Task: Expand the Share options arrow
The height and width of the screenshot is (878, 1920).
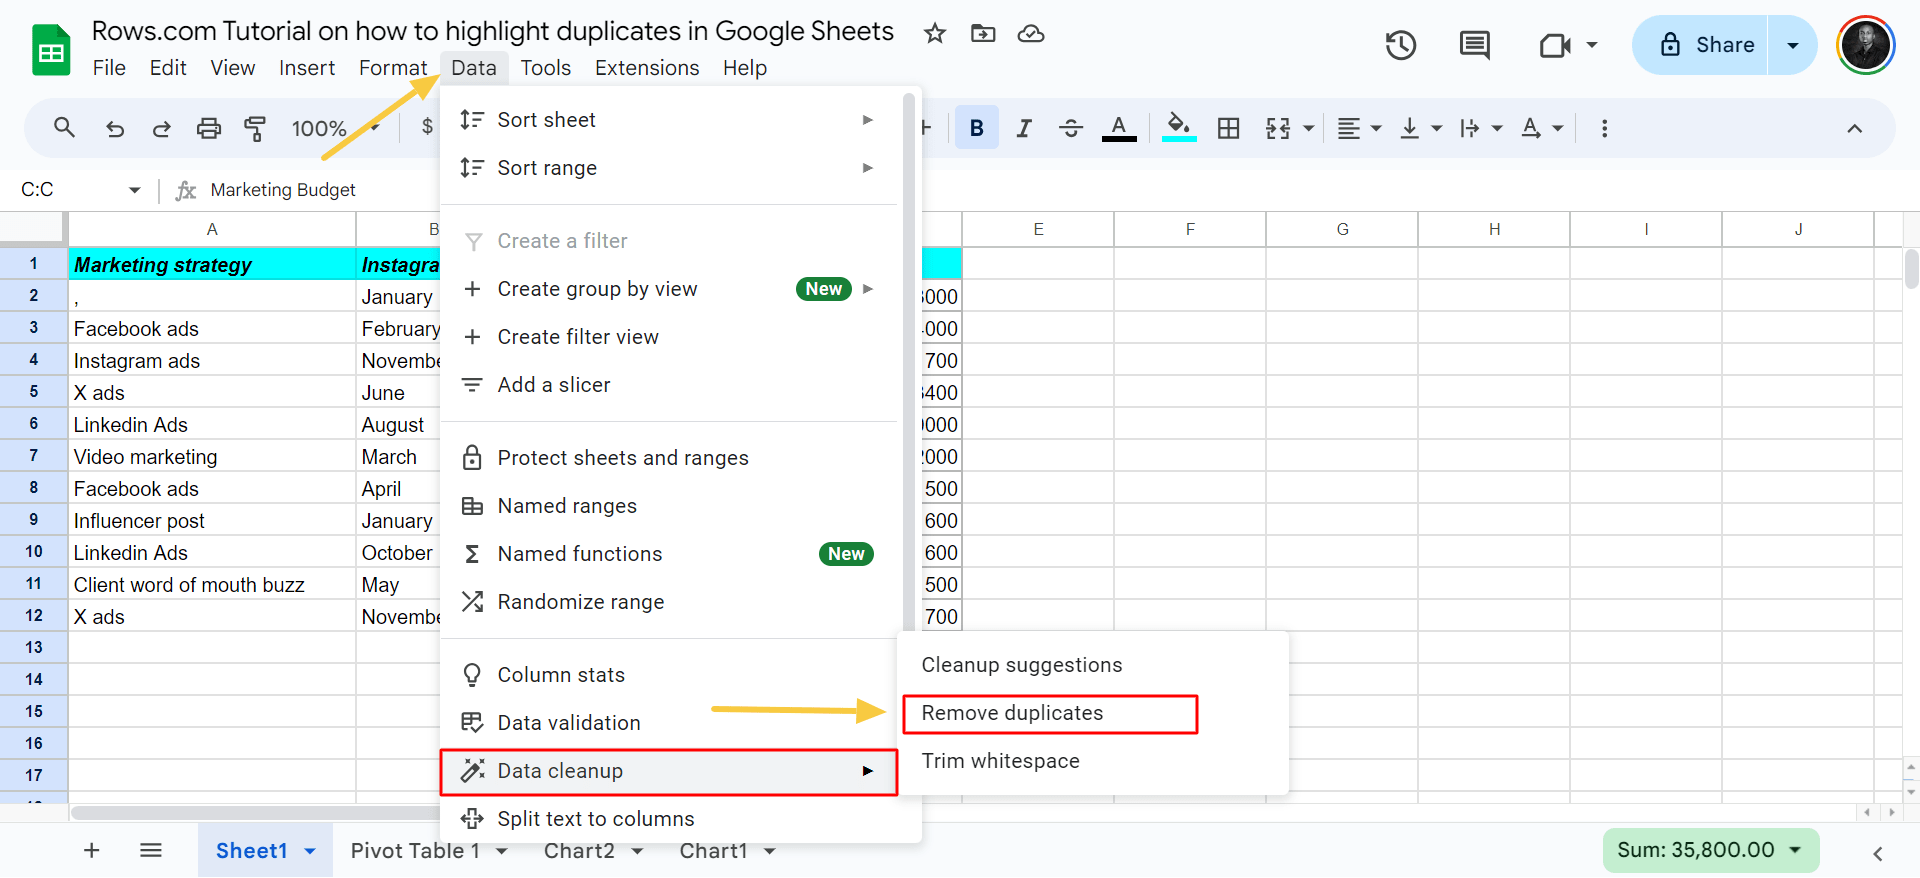Action: point(1792,45)
